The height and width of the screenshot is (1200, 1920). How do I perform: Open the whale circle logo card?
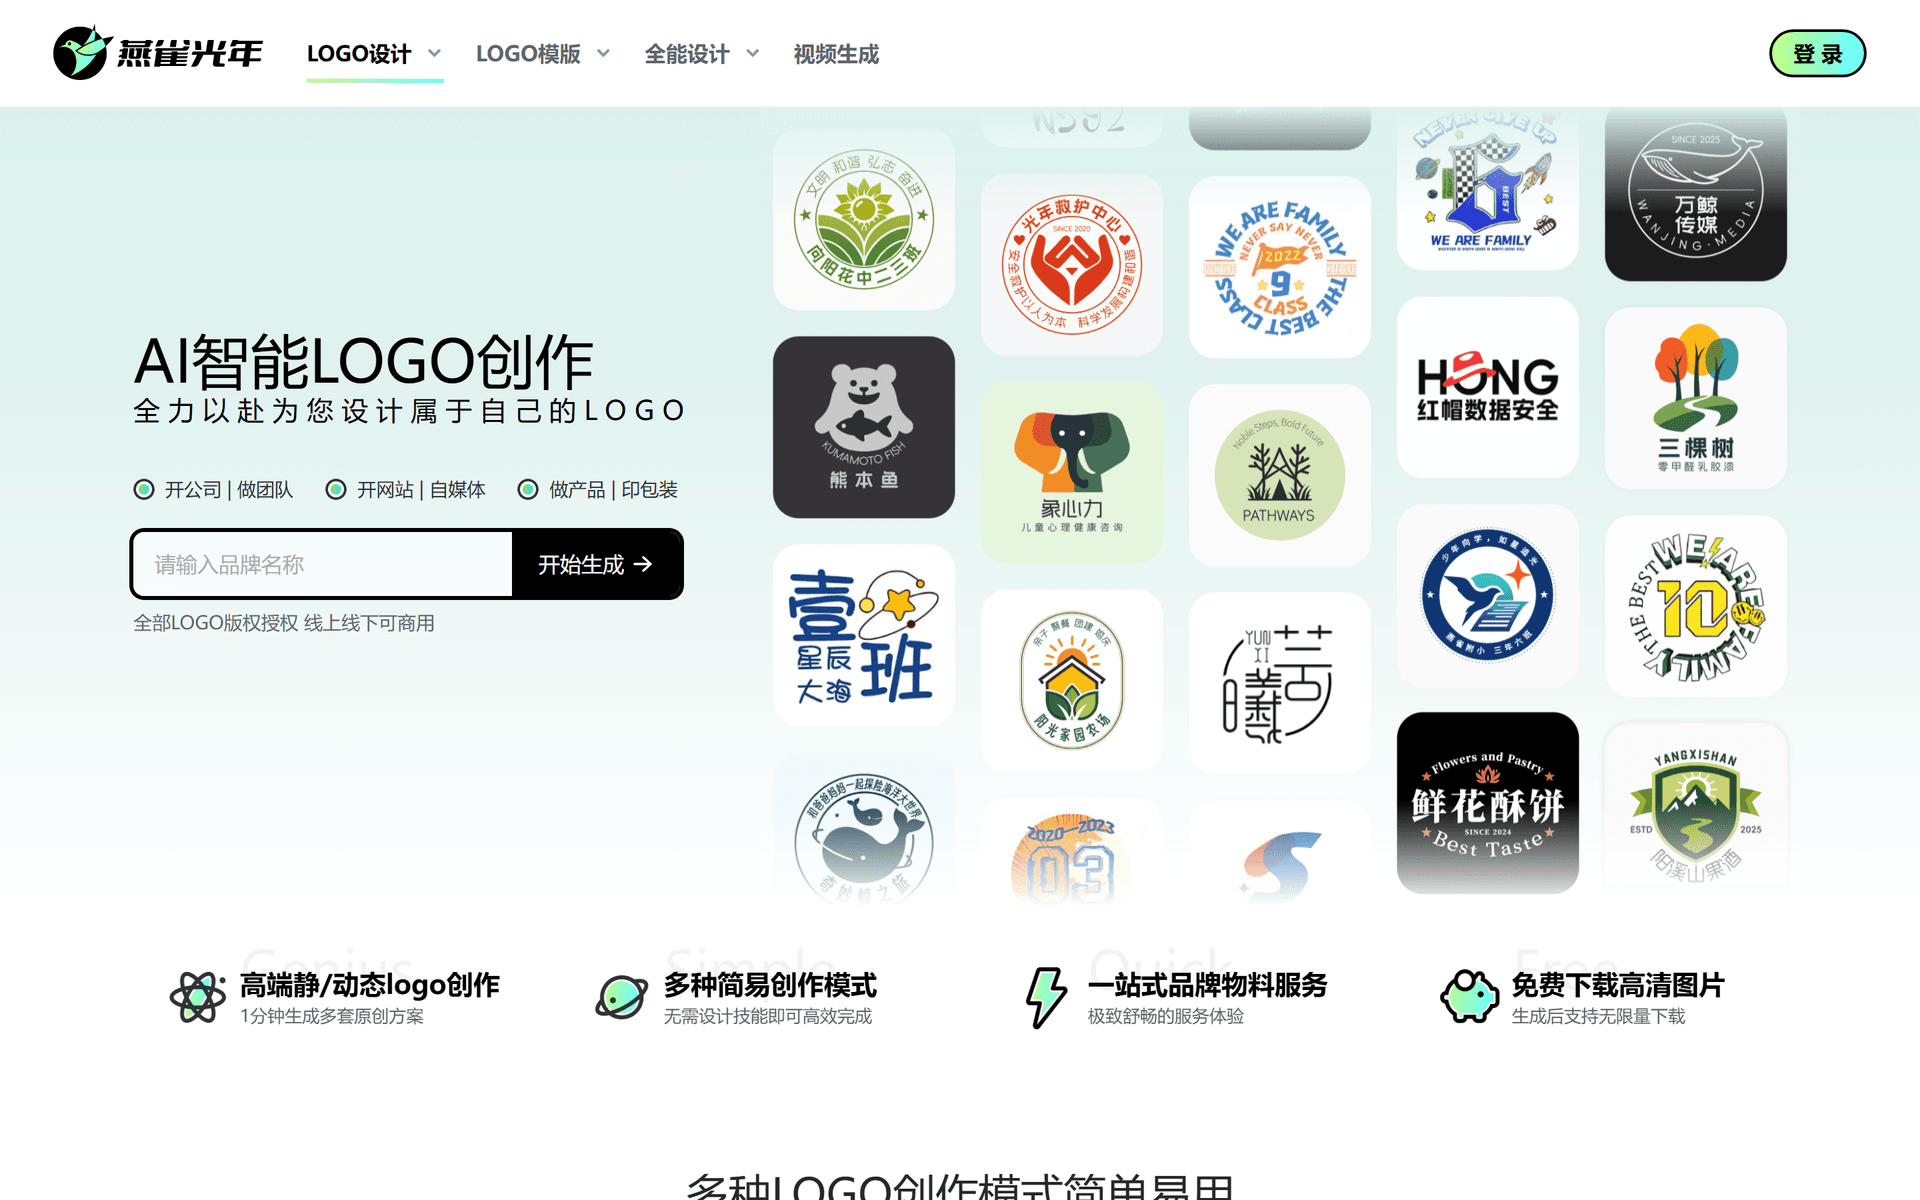click(x=864, y=828)
